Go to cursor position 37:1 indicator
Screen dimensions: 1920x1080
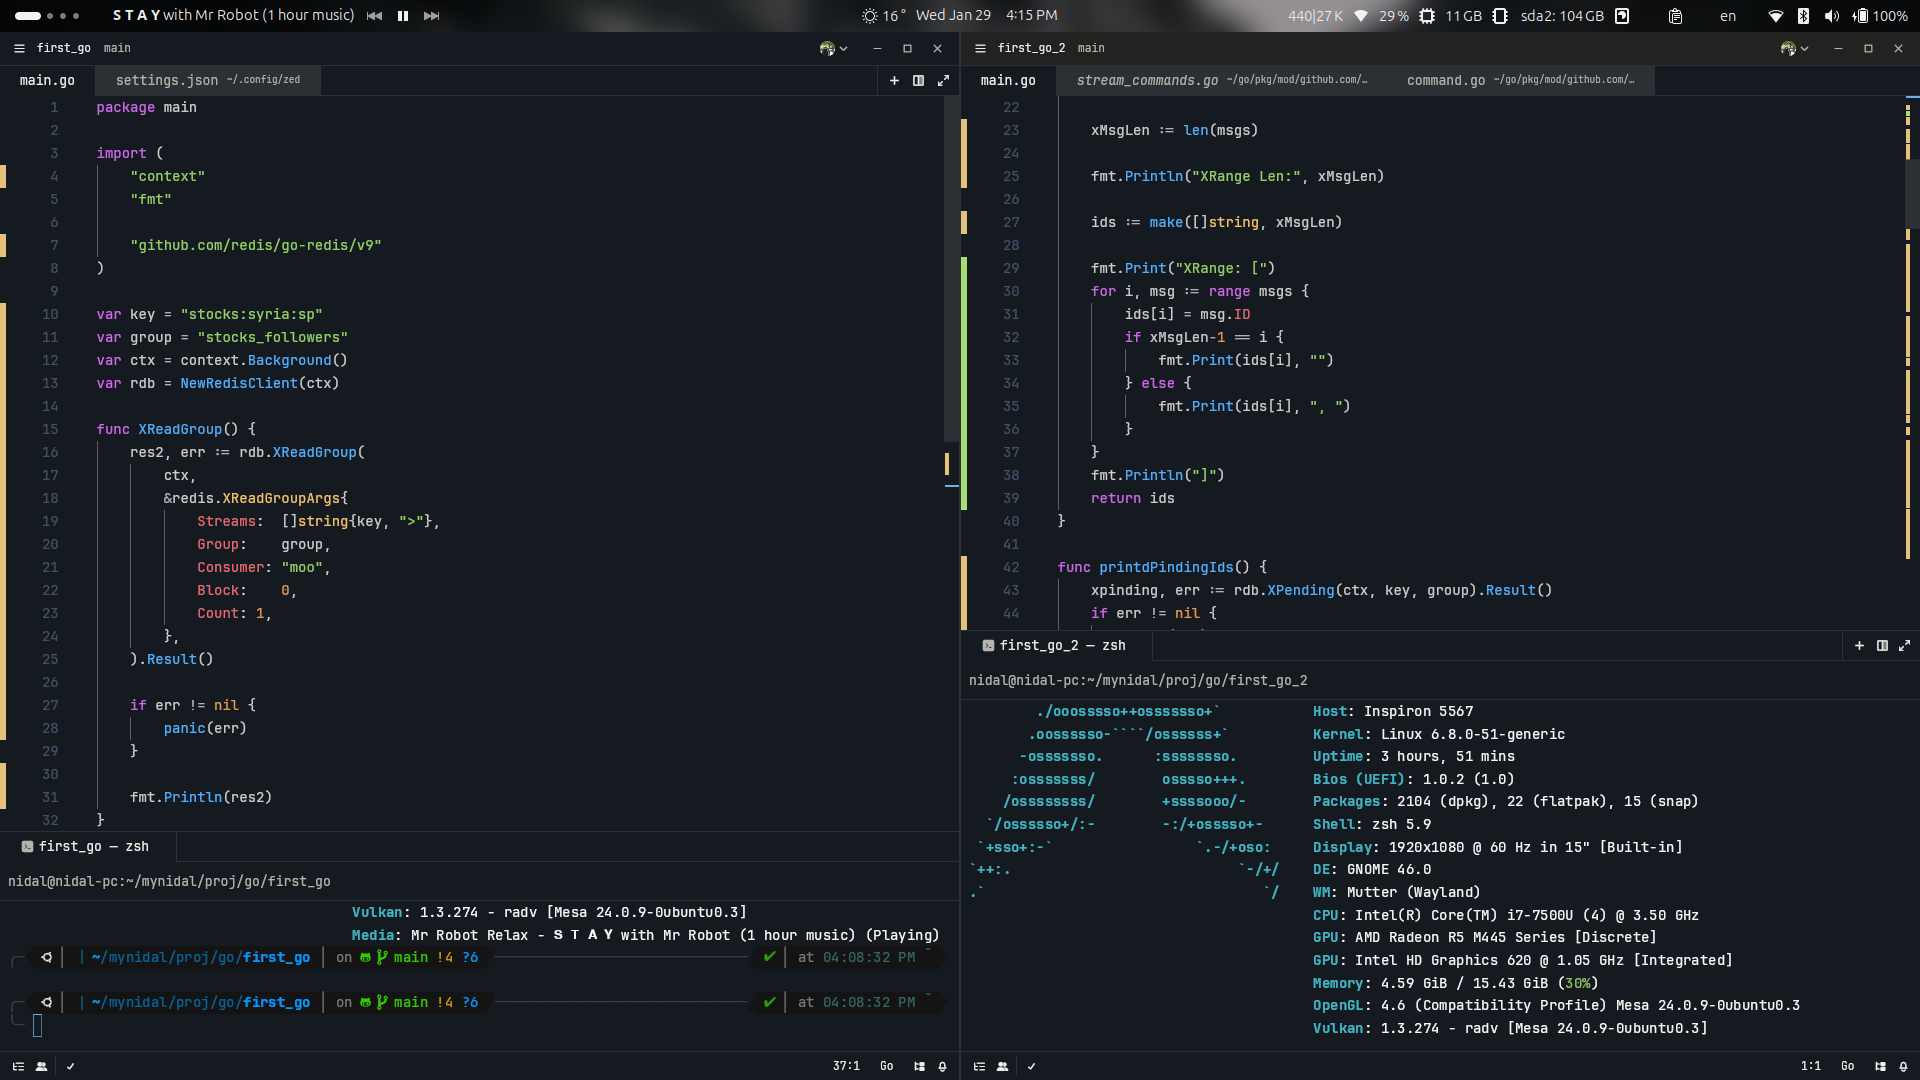(846, 1067)
